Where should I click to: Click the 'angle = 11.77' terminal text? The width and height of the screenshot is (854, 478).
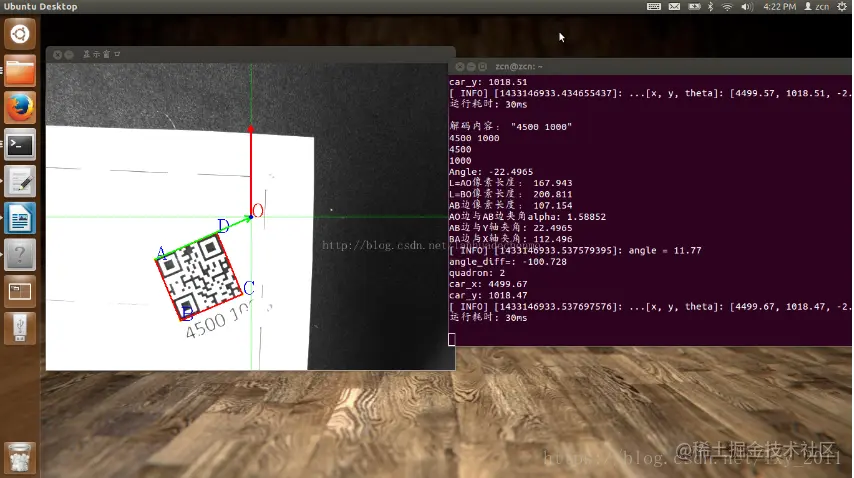pyautogui.click(x=664, y=250)
